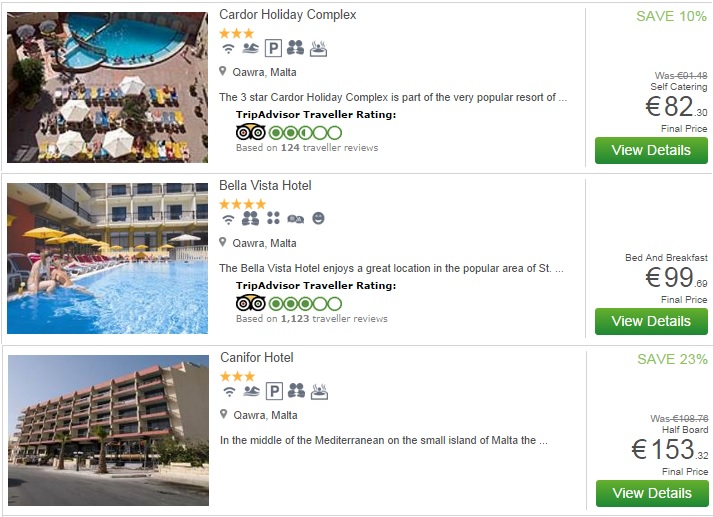The height and width of the screenshot is (517, 713).
Task: Click the family icon for Canifor Hotel
Action: coord(296,391)
